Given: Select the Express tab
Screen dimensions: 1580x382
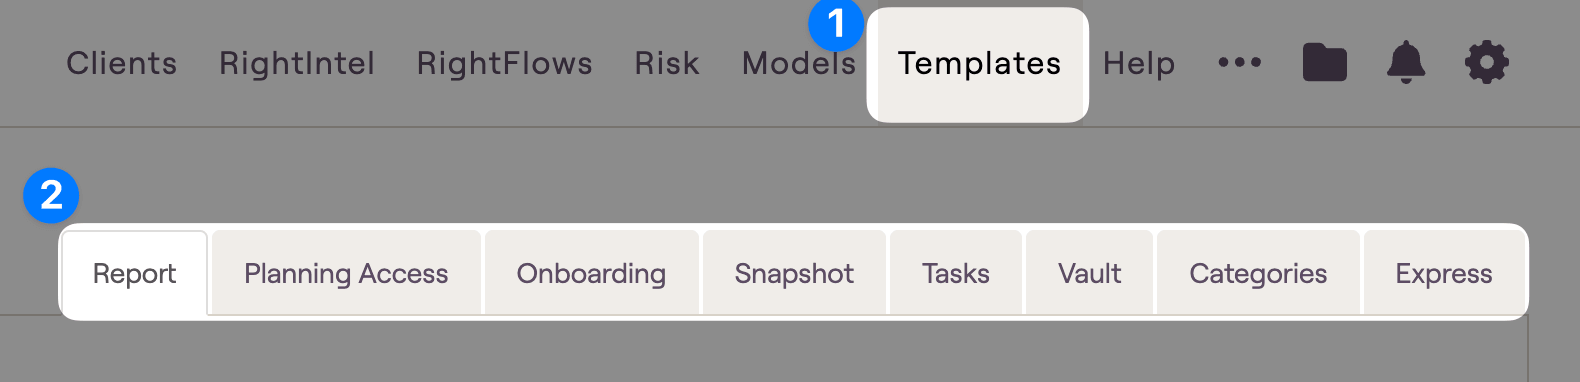Looking at the screenshot, I should pyautogui.click(x=1444, y=273).
